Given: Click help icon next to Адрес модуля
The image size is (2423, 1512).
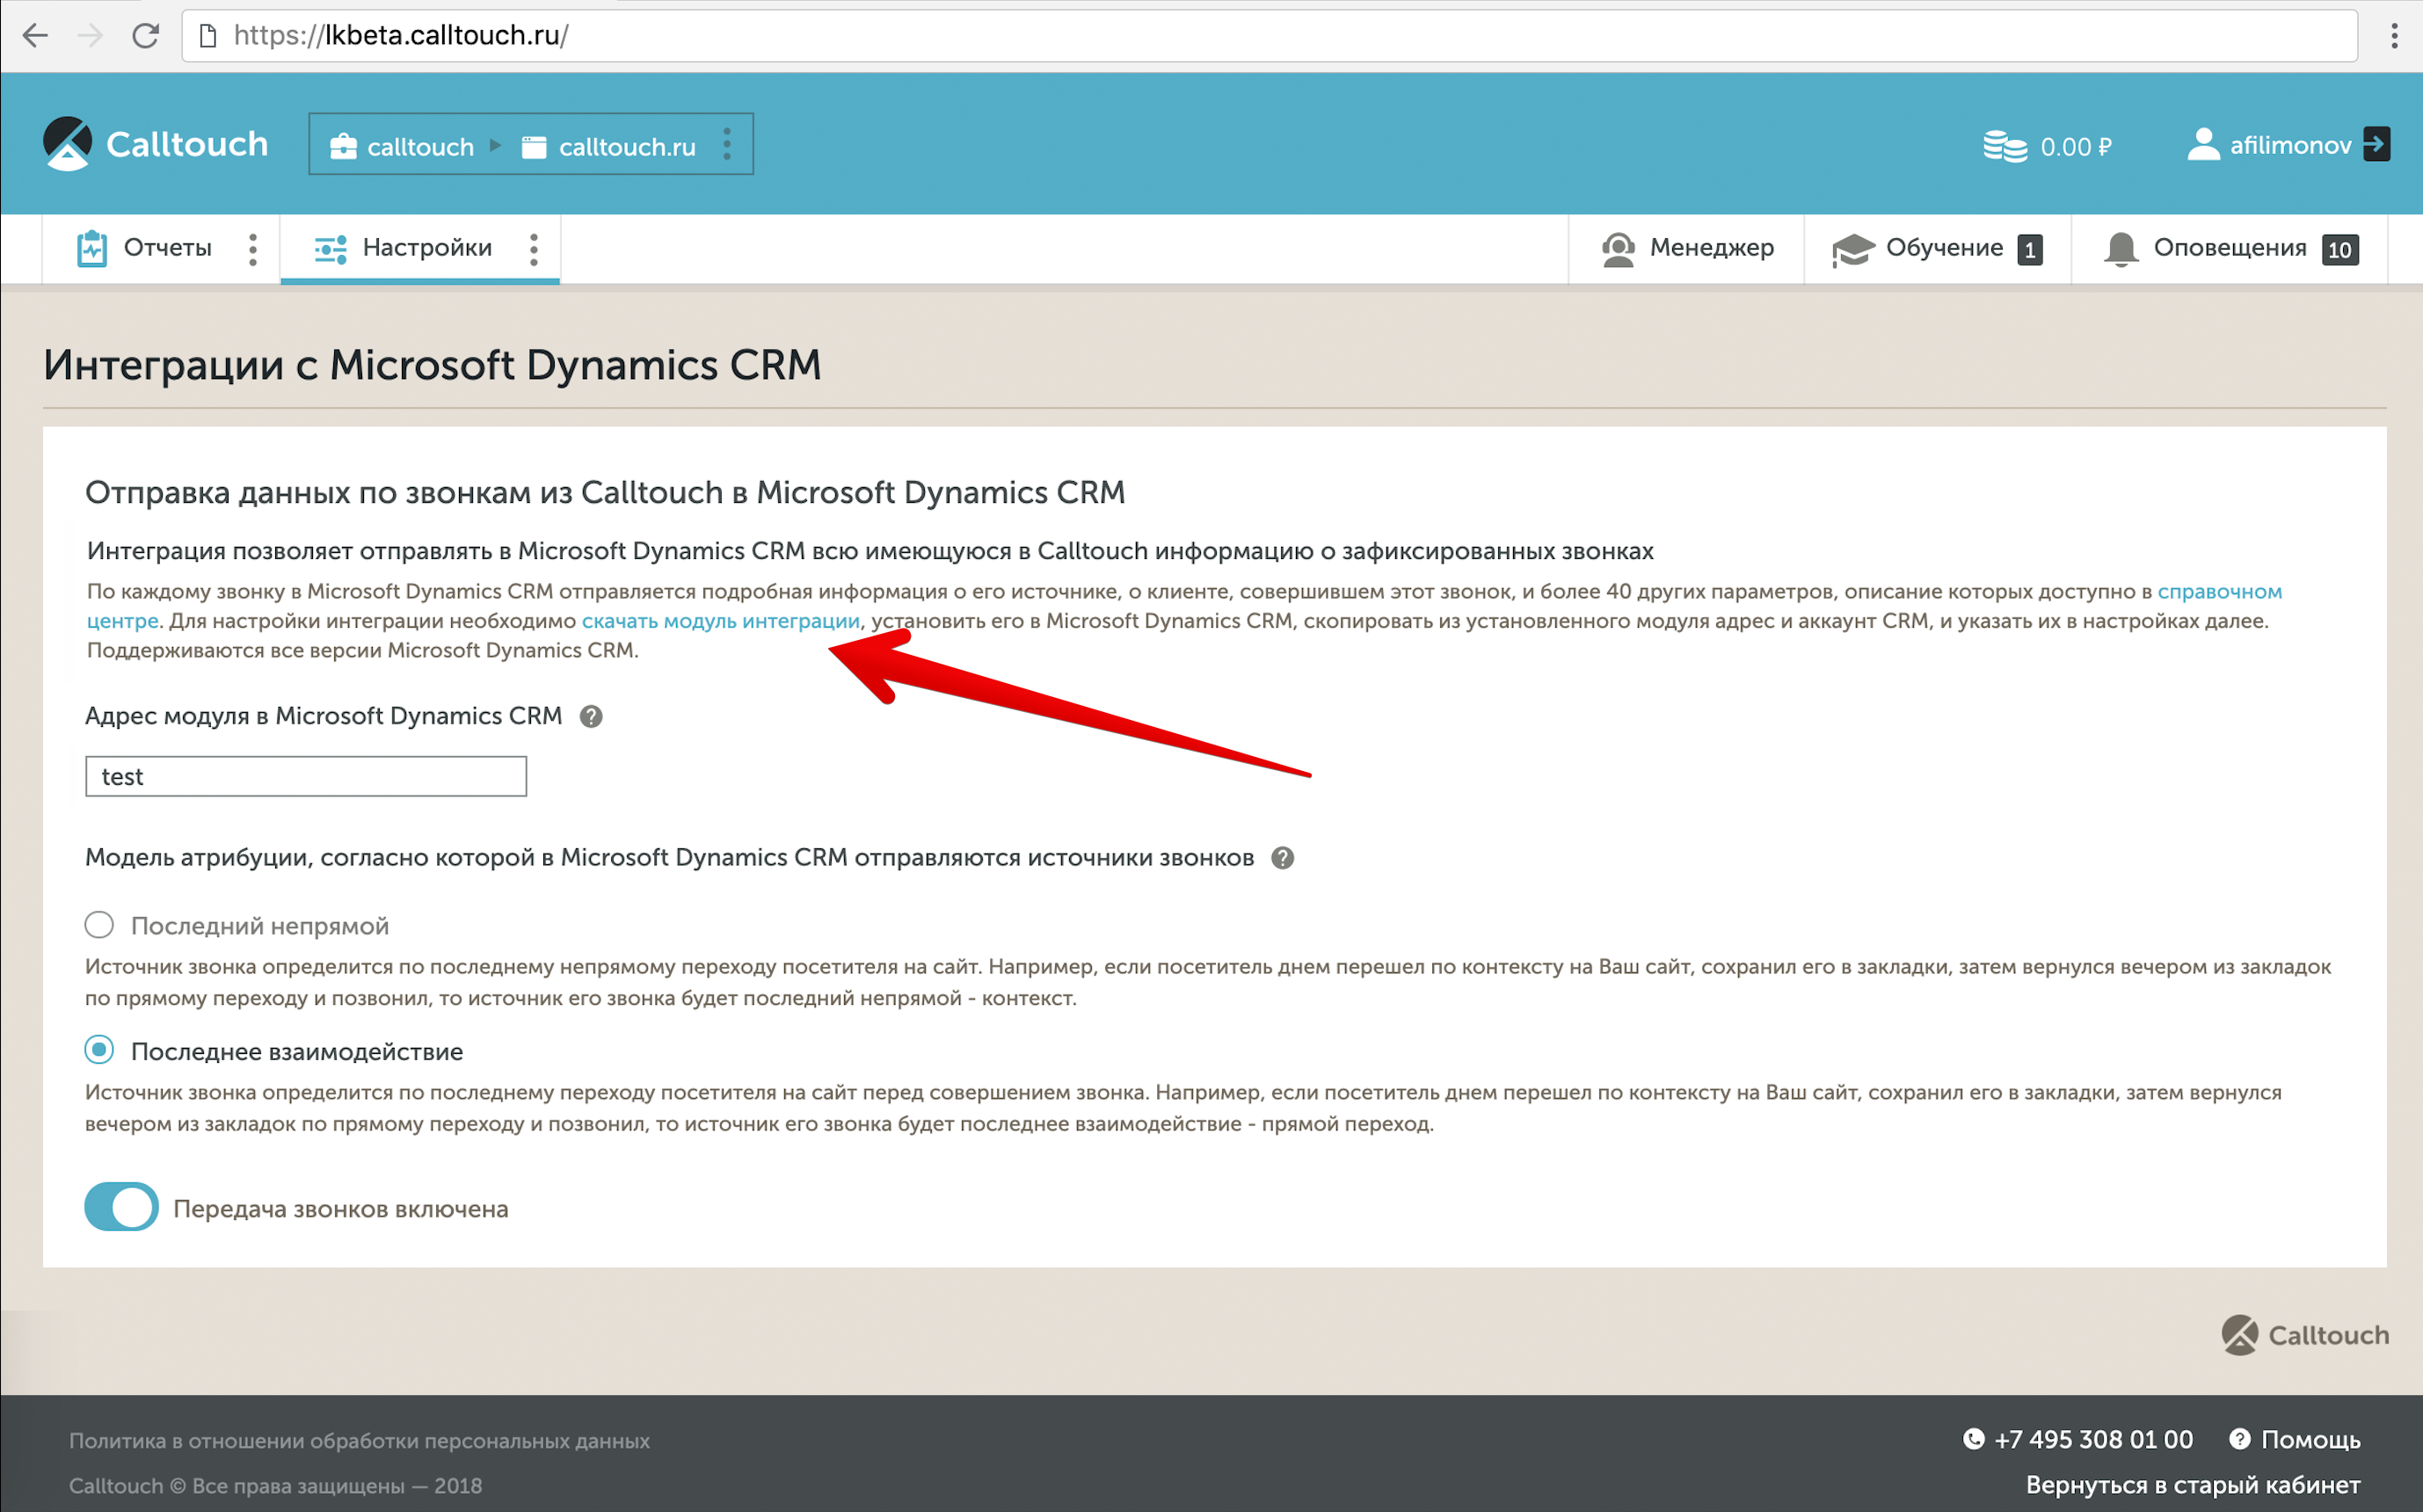Looking at the screenshot, I should pyautogui.click(x=590, y=717).
